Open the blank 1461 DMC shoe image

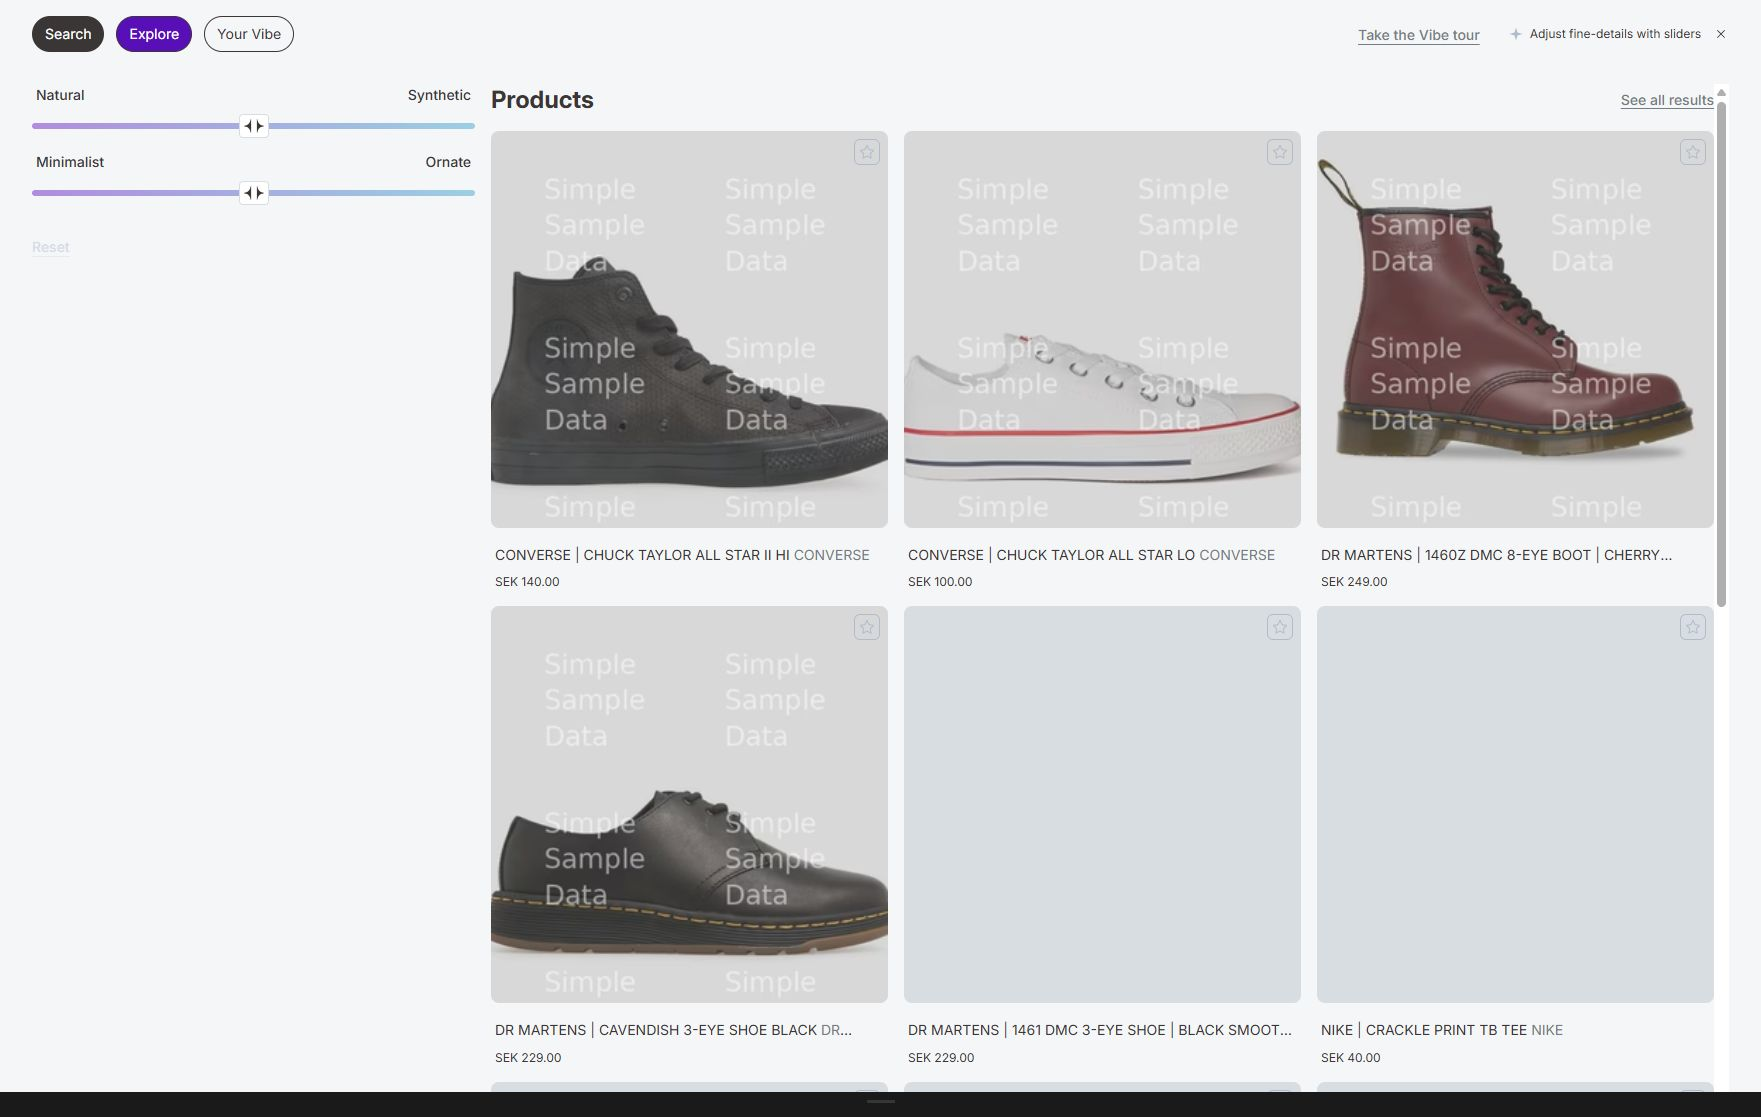[1102, 804]
